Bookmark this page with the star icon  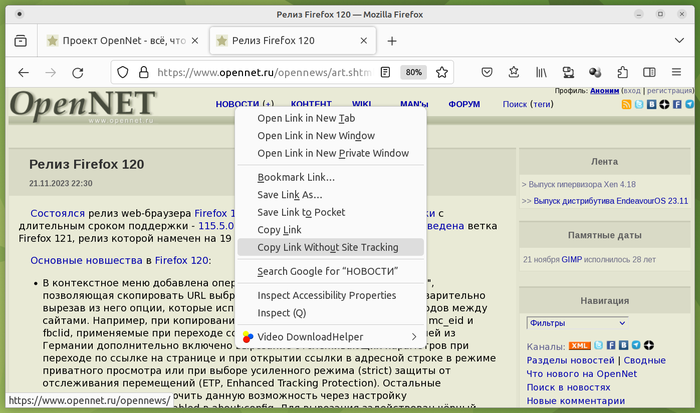point(442,72)
